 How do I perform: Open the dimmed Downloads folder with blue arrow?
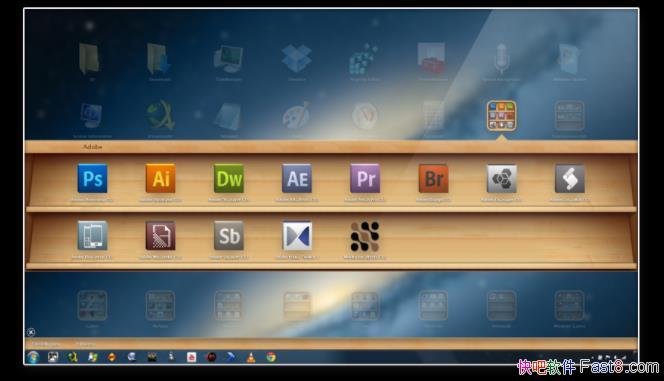(159, 59)
